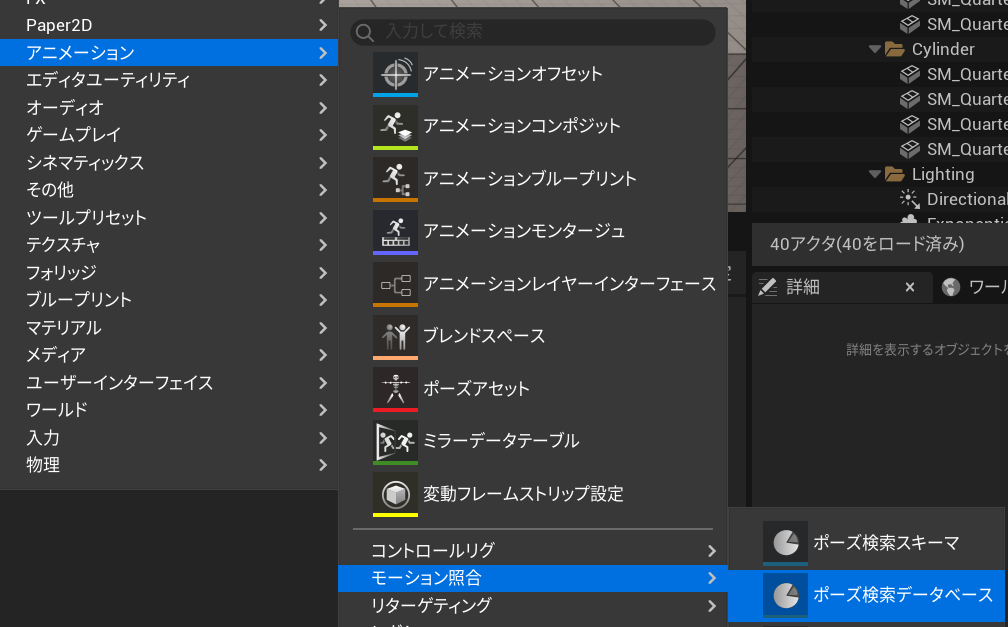Image resolution: width=1008 pixels, height=627 pixels.
Task: Expand the モーション照合 submenu arrow
Action: (712, 578)
